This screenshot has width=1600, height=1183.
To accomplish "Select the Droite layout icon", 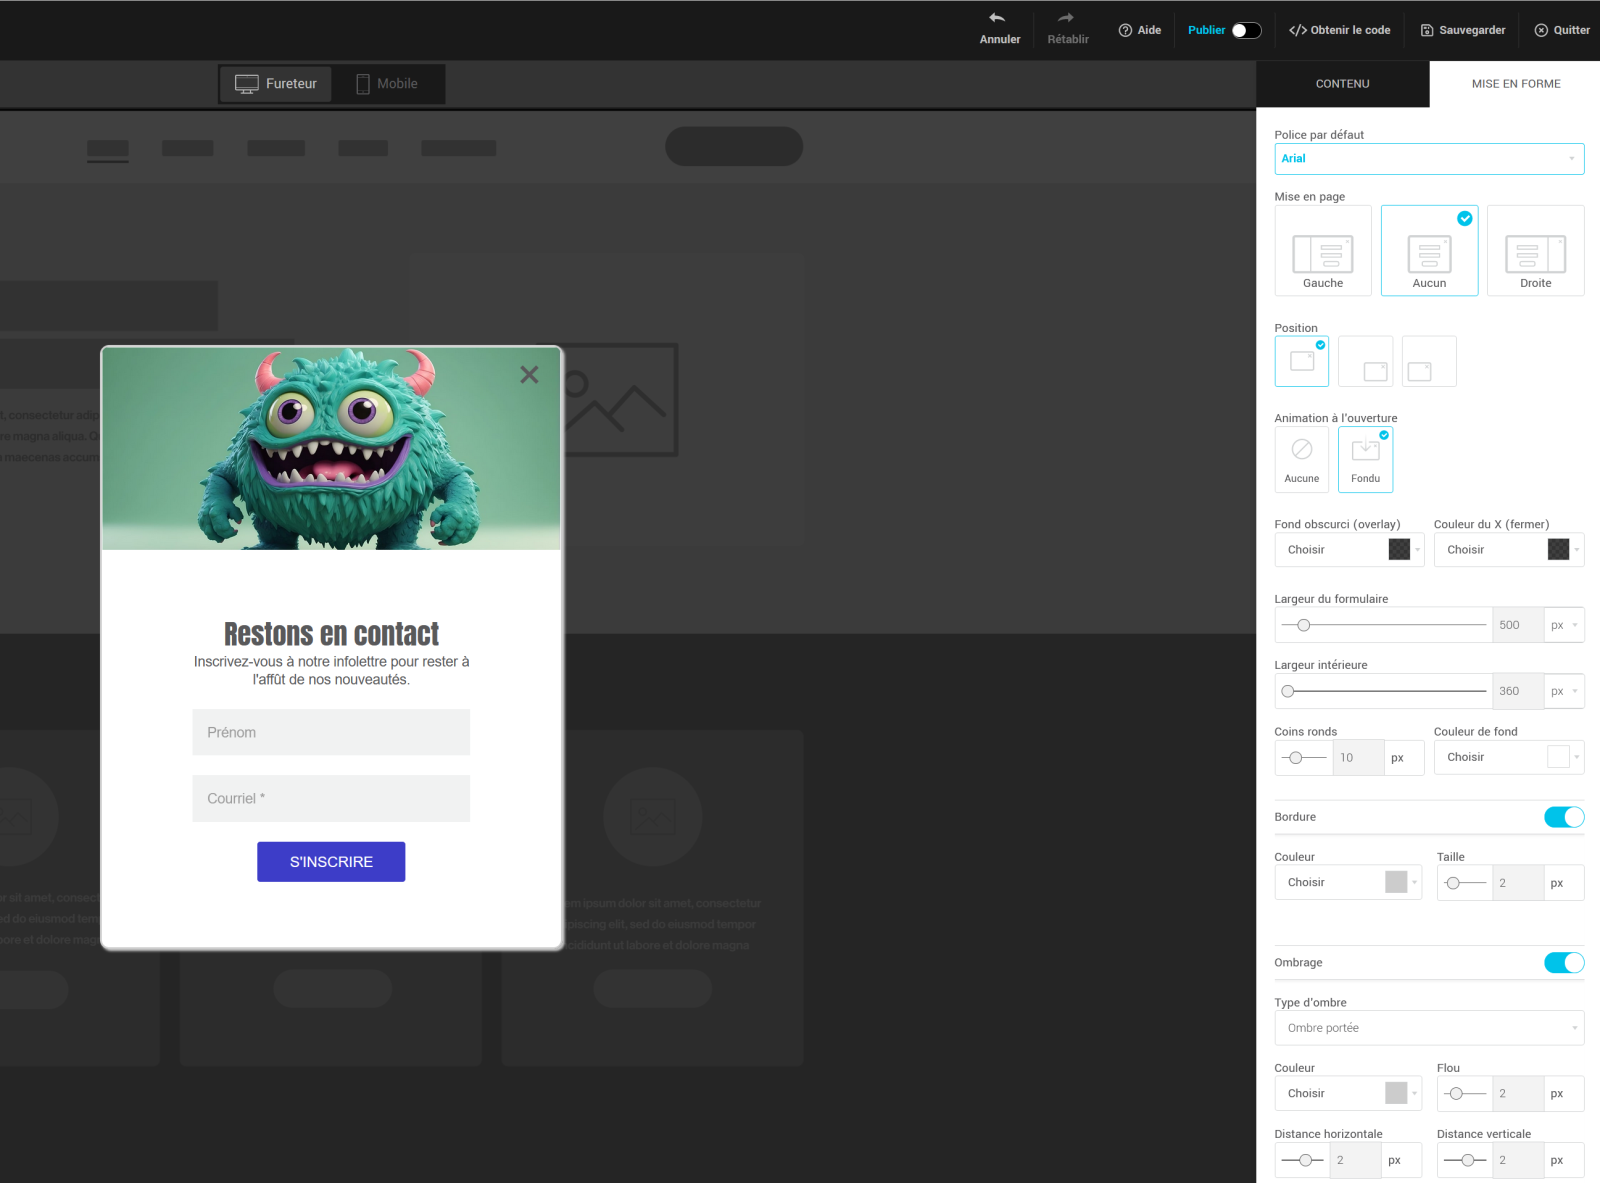I will 1535,253.
